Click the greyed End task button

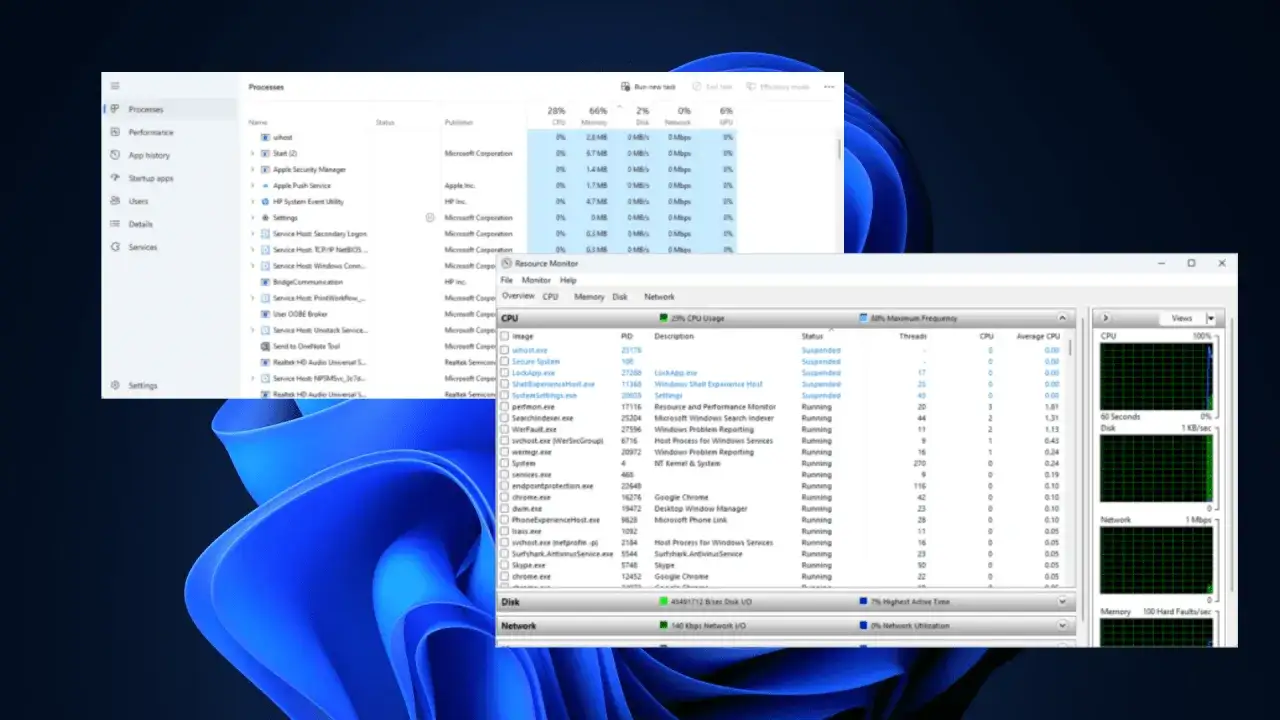[x=713, y=87]
